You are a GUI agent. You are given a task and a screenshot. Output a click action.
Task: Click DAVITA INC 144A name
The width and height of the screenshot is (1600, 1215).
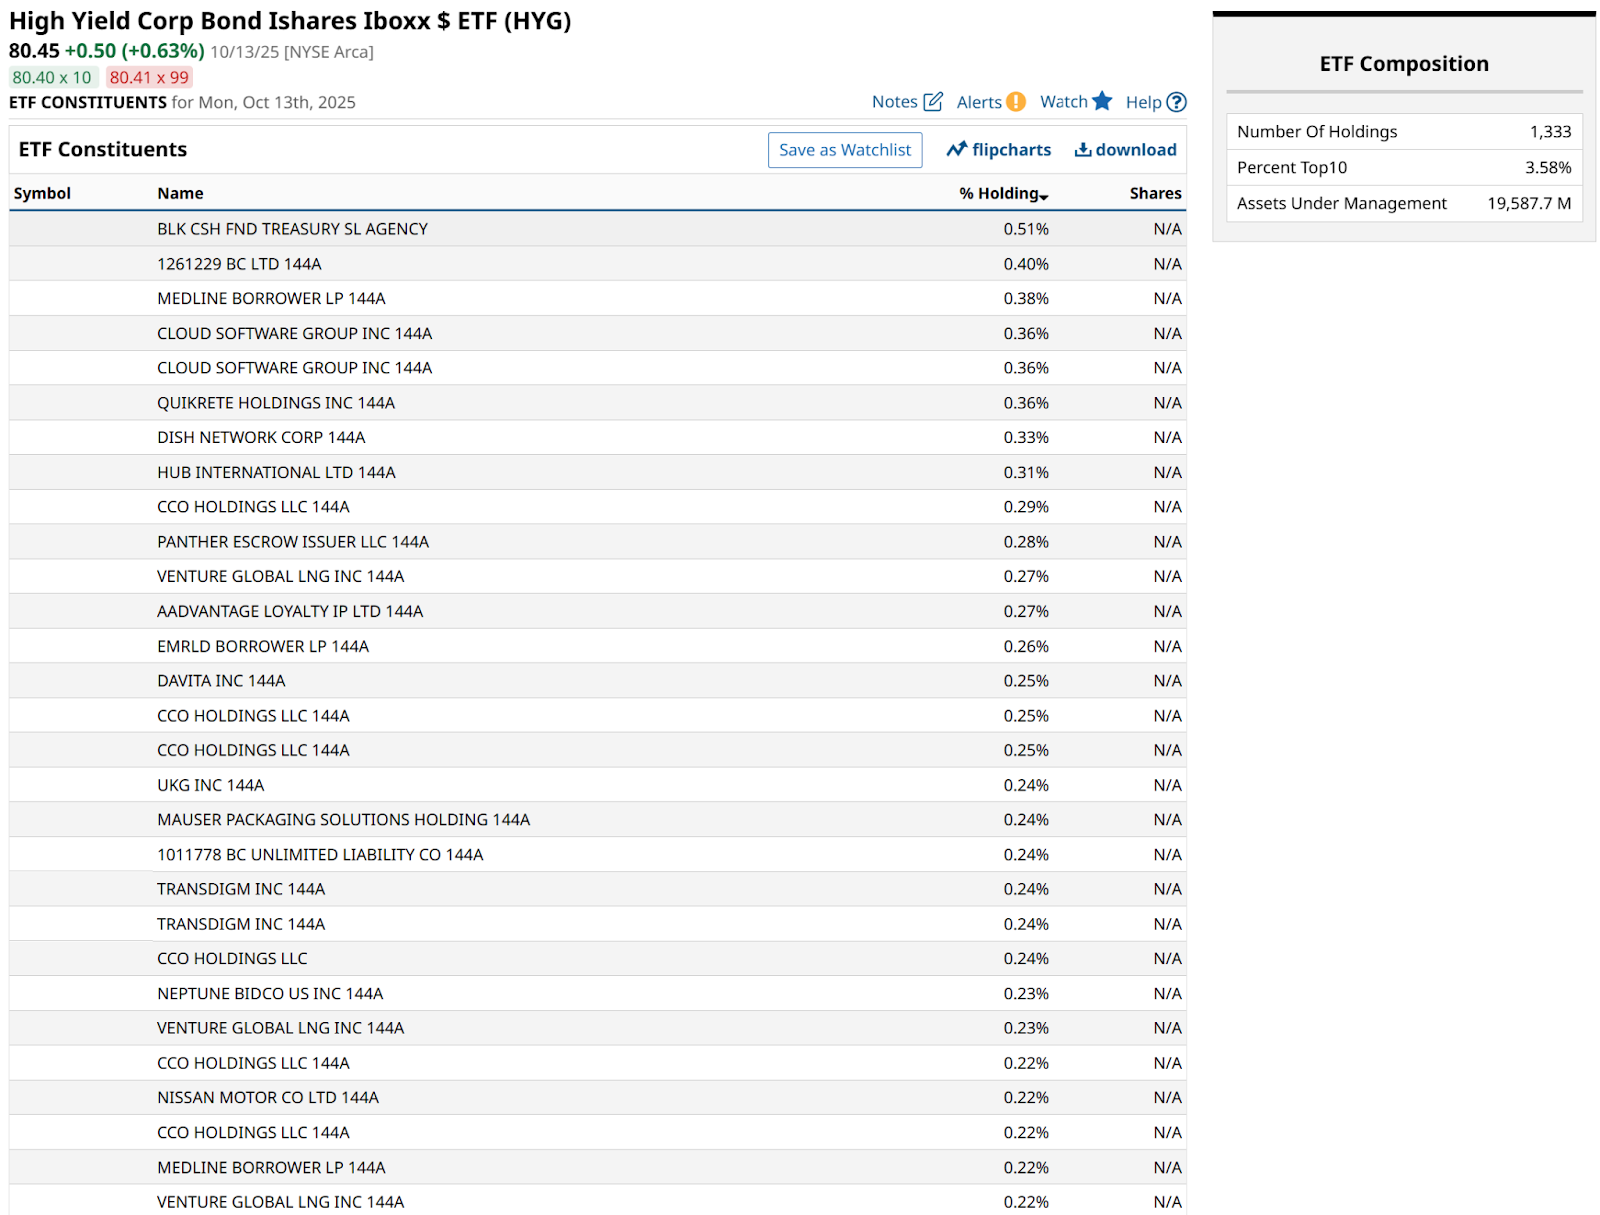[x=221, y=681]
